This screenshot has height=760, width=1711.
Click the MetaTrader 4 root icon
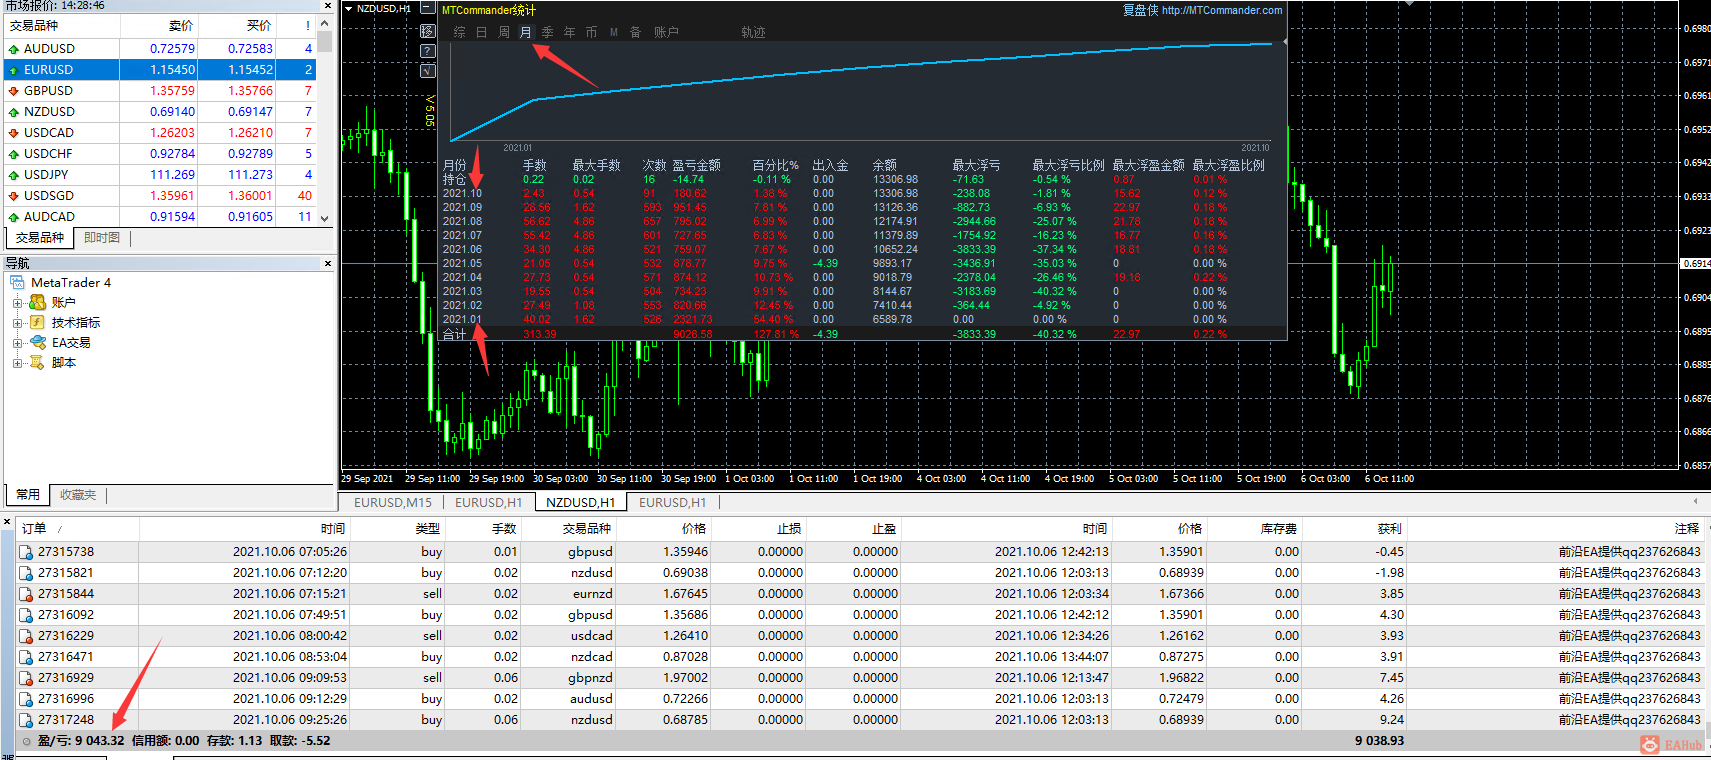17,283
